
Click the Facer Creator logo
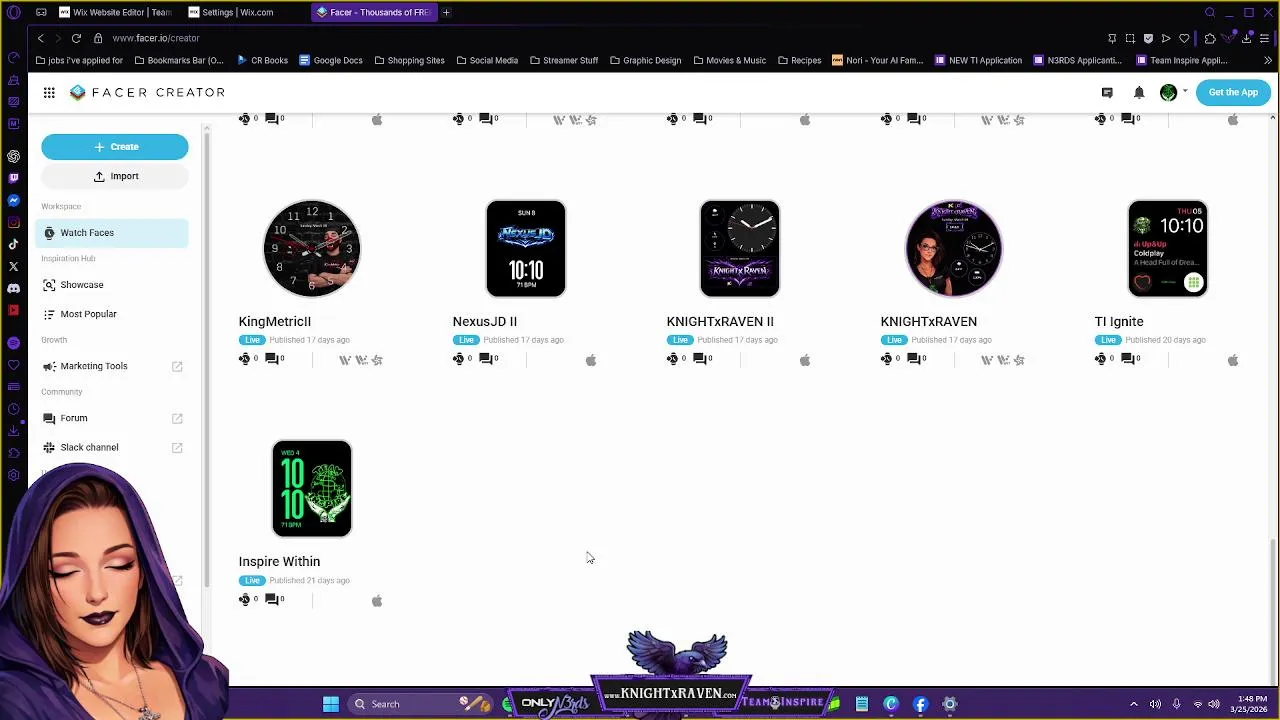click(148, 92)
